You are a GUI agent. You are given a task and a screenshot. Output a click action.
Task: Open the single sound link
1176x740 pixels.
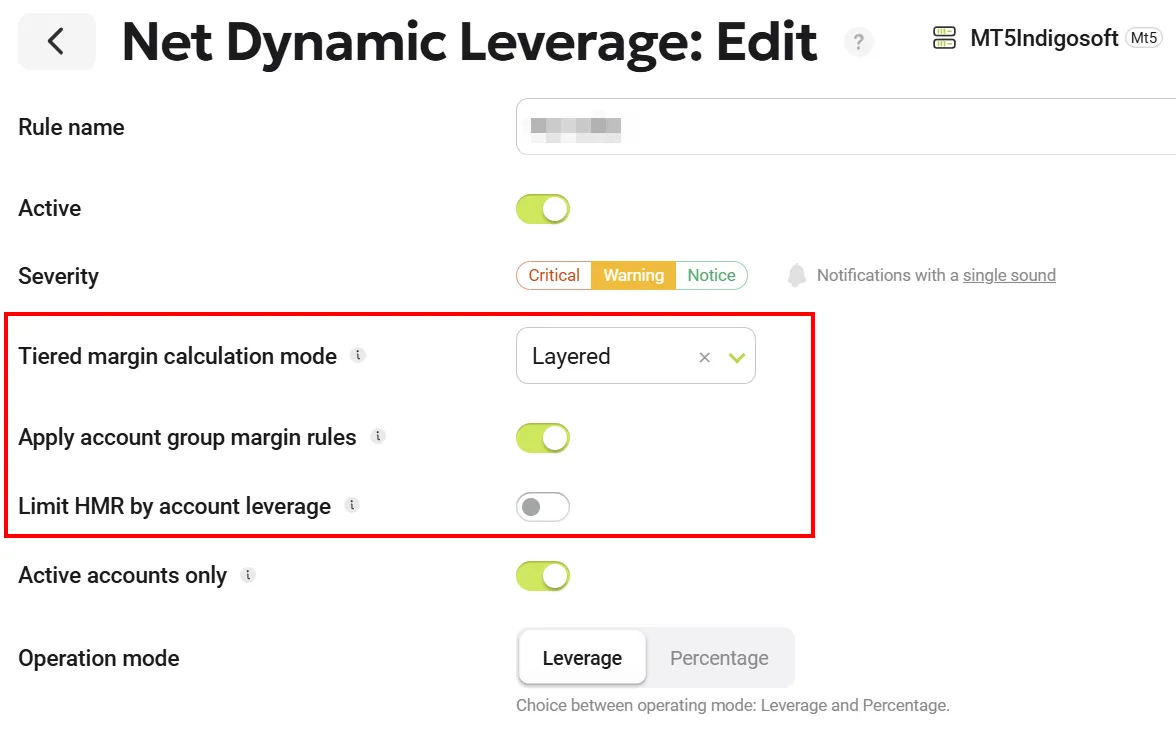[1009, 275]
